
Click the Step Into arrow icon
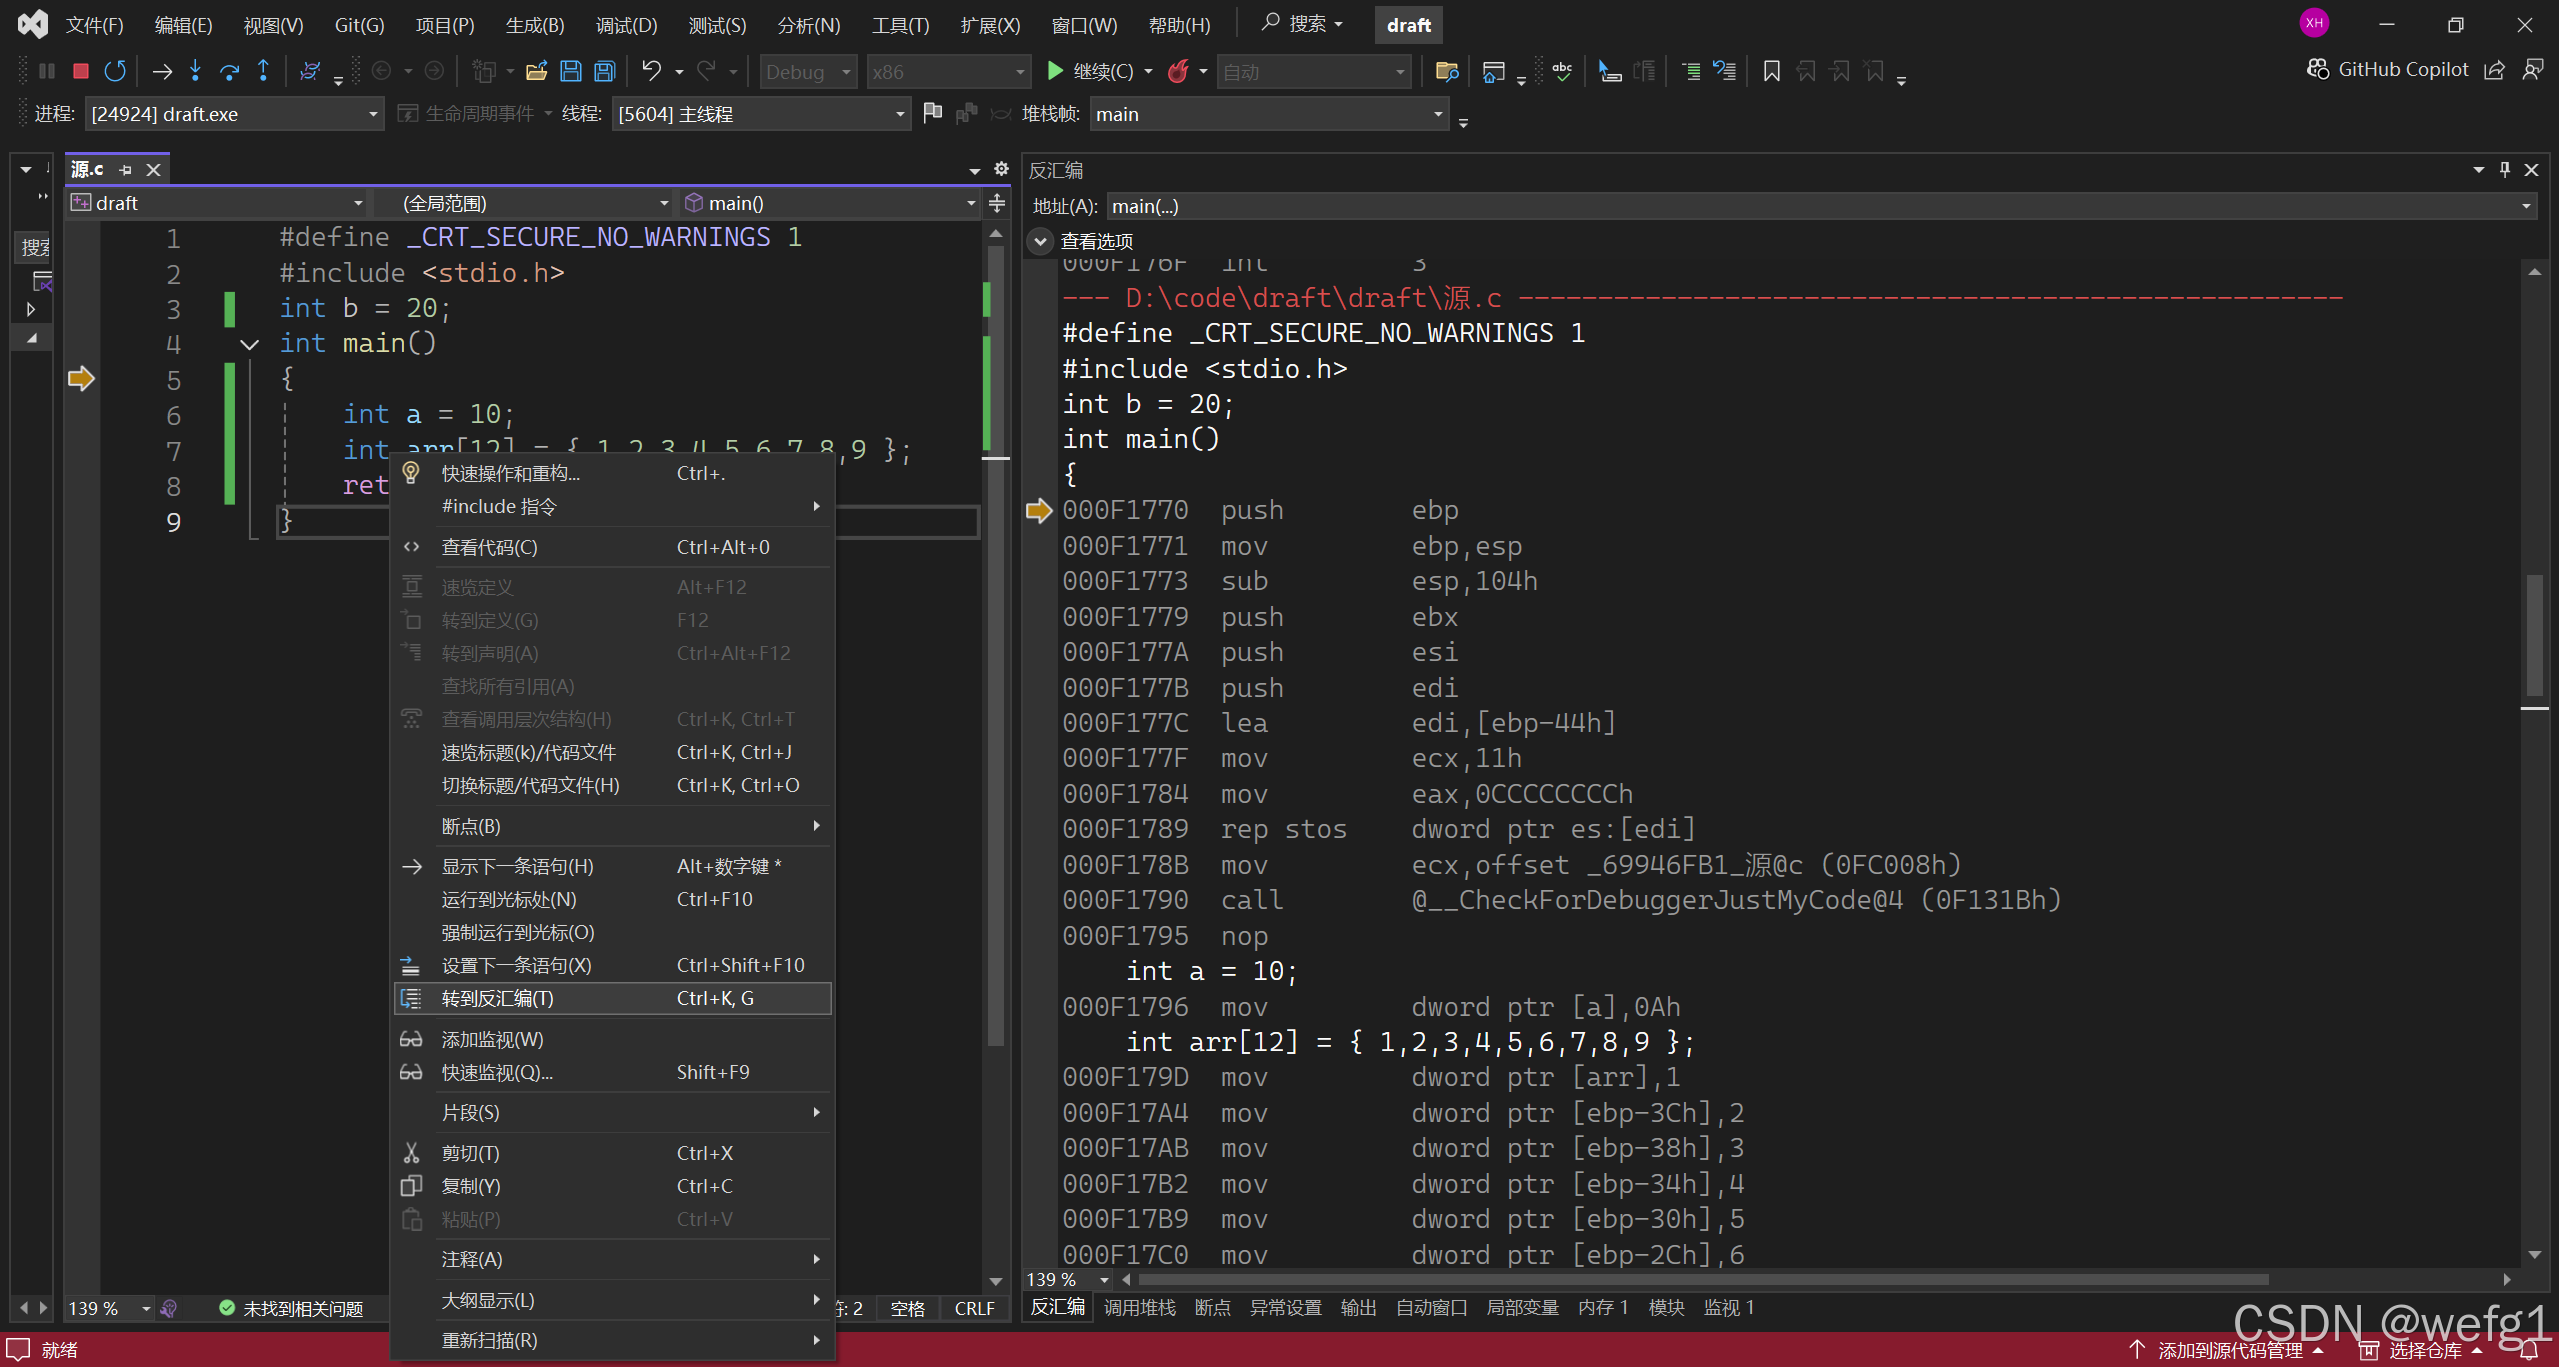[x=195, y=71]
